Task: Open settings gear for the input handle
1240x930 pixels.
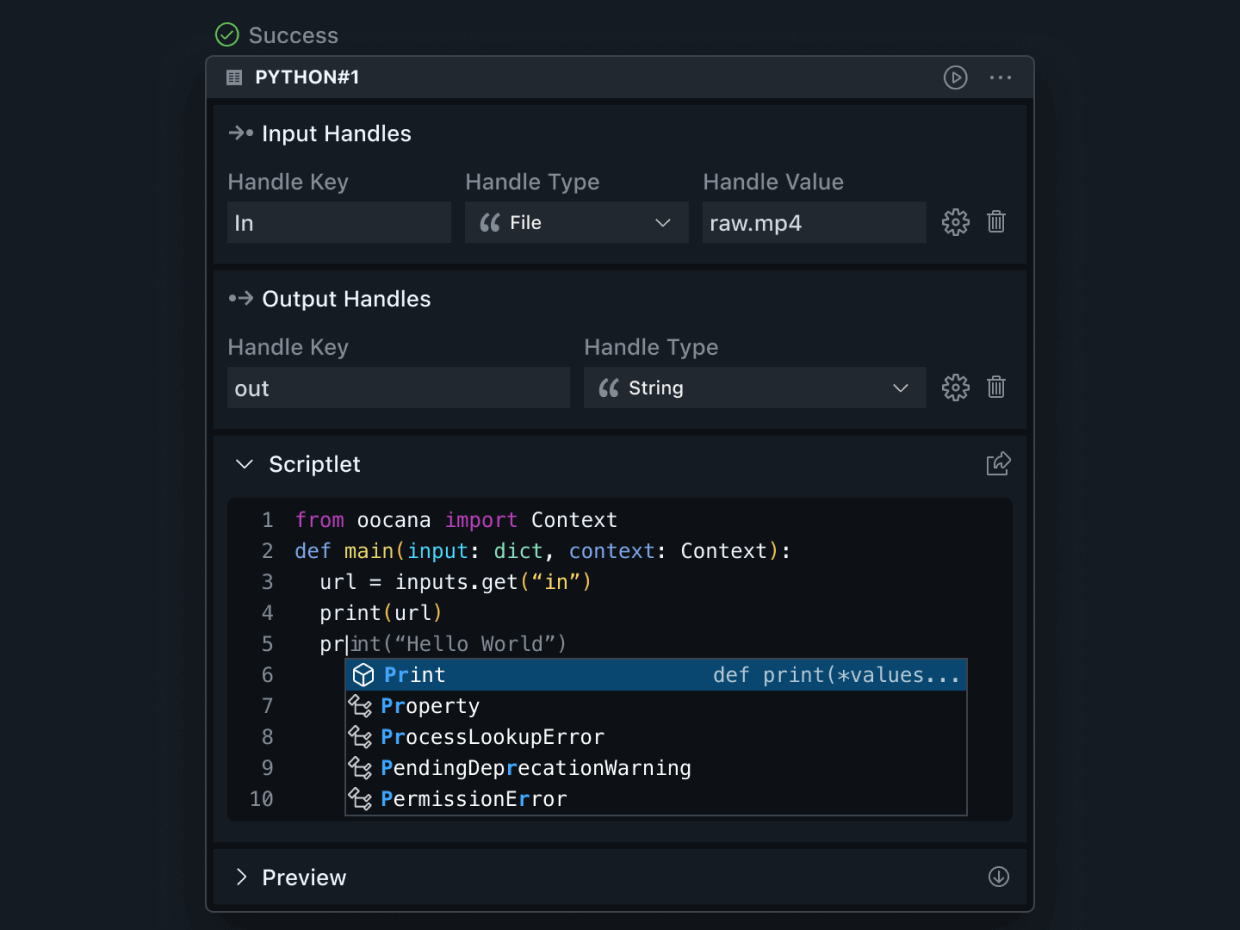Action: [x=955, y=222]
